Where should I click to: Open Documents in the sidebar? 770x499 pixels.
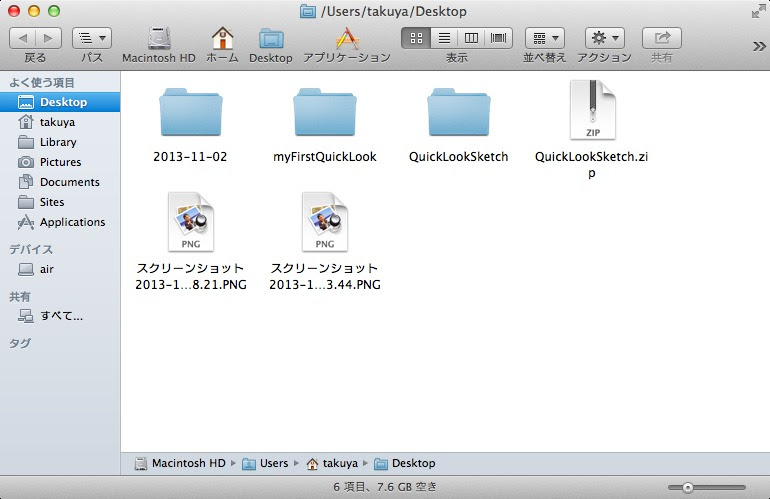pyautogui.click(x=60, y=182)
